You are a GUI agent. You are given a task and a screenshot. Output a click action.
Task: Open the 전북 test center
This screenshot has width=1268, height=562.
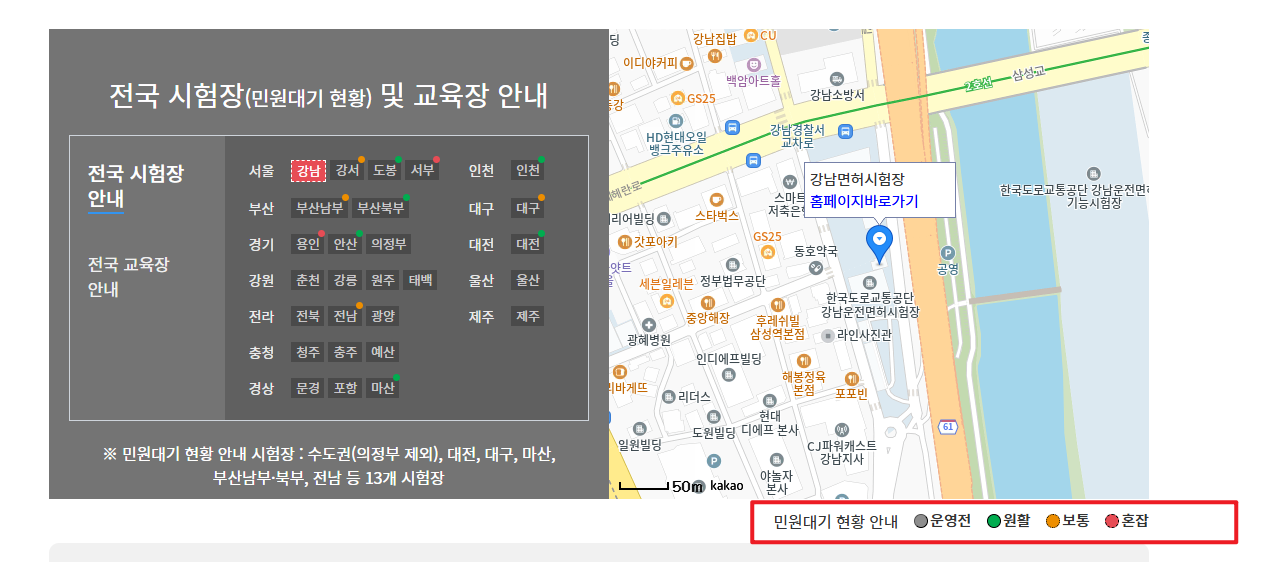point(308,316)
